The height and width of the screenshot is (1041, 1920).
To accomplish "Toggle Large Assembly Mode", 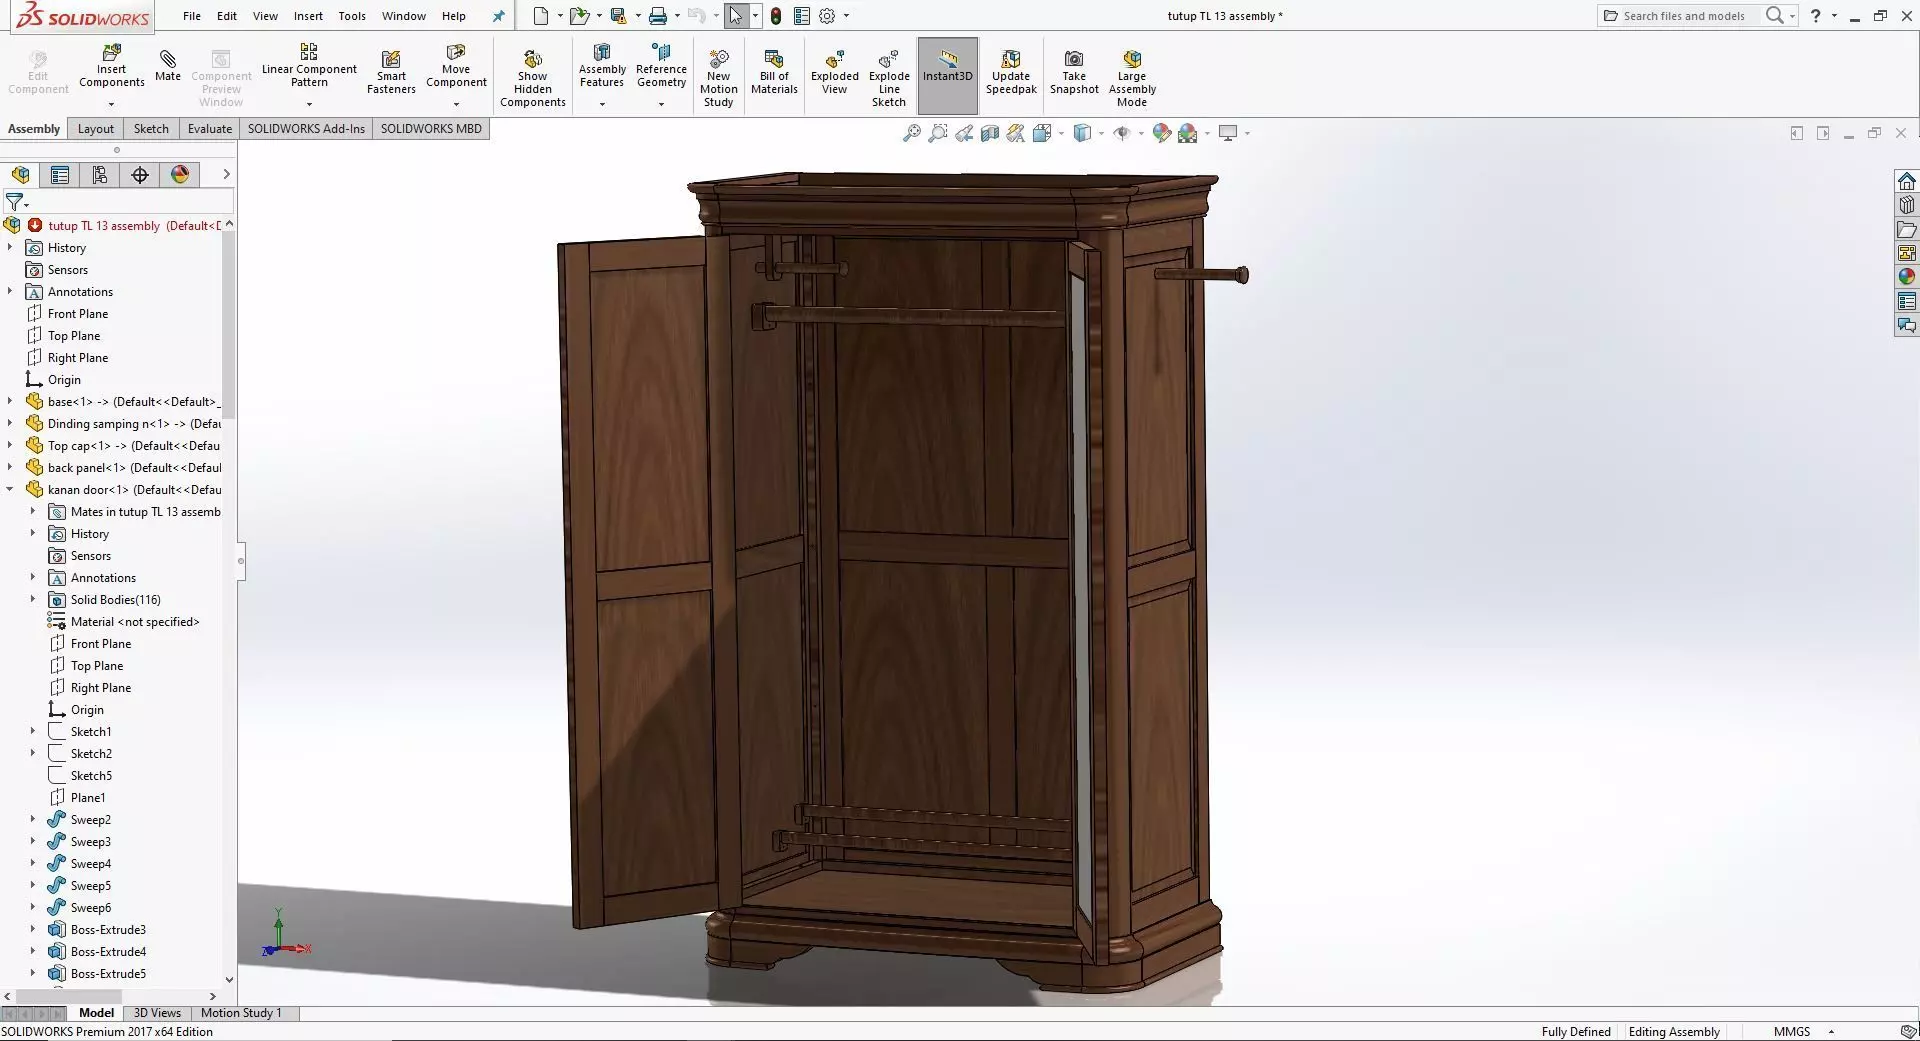I will pyautogui.click(x=1132, y=78).
